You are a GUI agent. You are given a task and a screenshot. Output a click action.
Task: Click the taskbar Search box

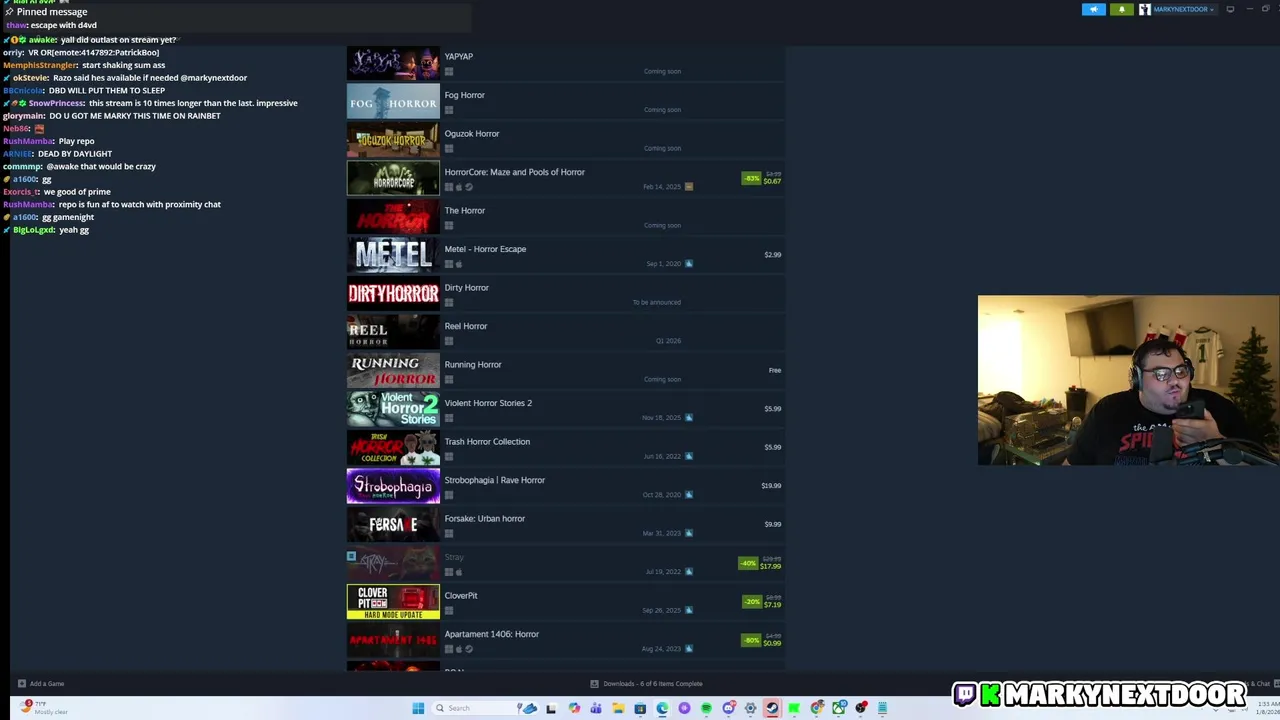486,708
